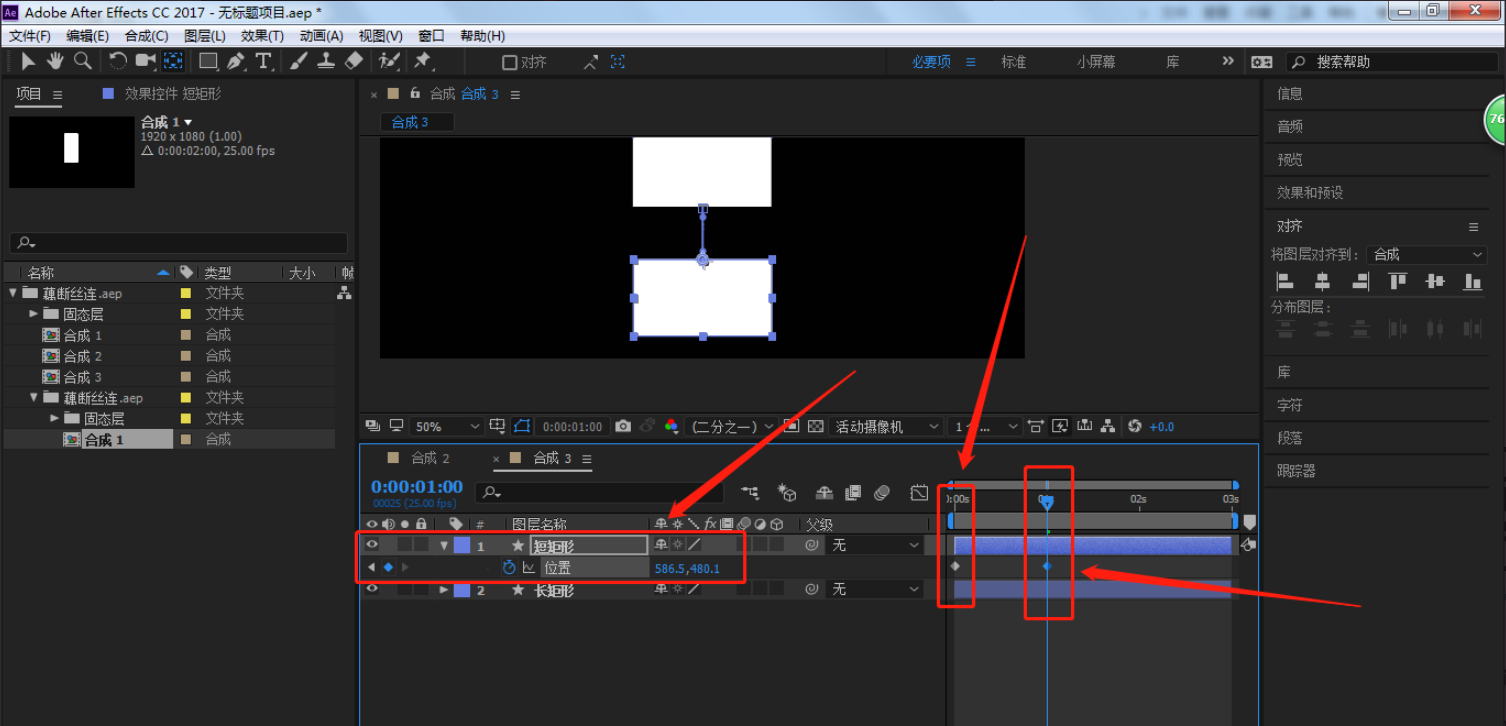Align layers vertically centered
1506x726 pixels.
1435,282
